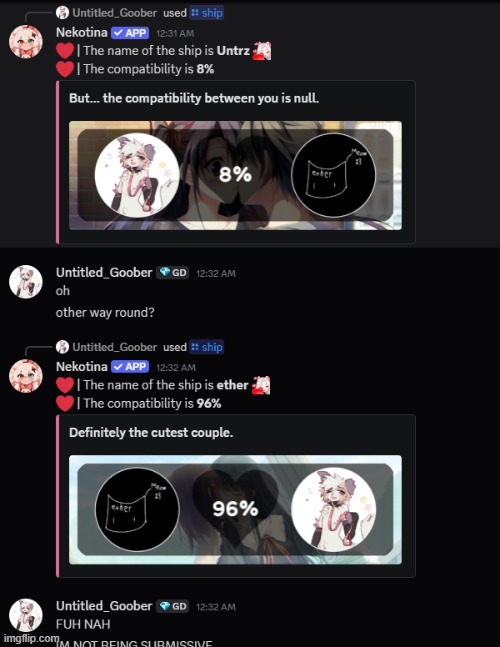Click the Nekotina username on the 96% message

pos(82,366)
